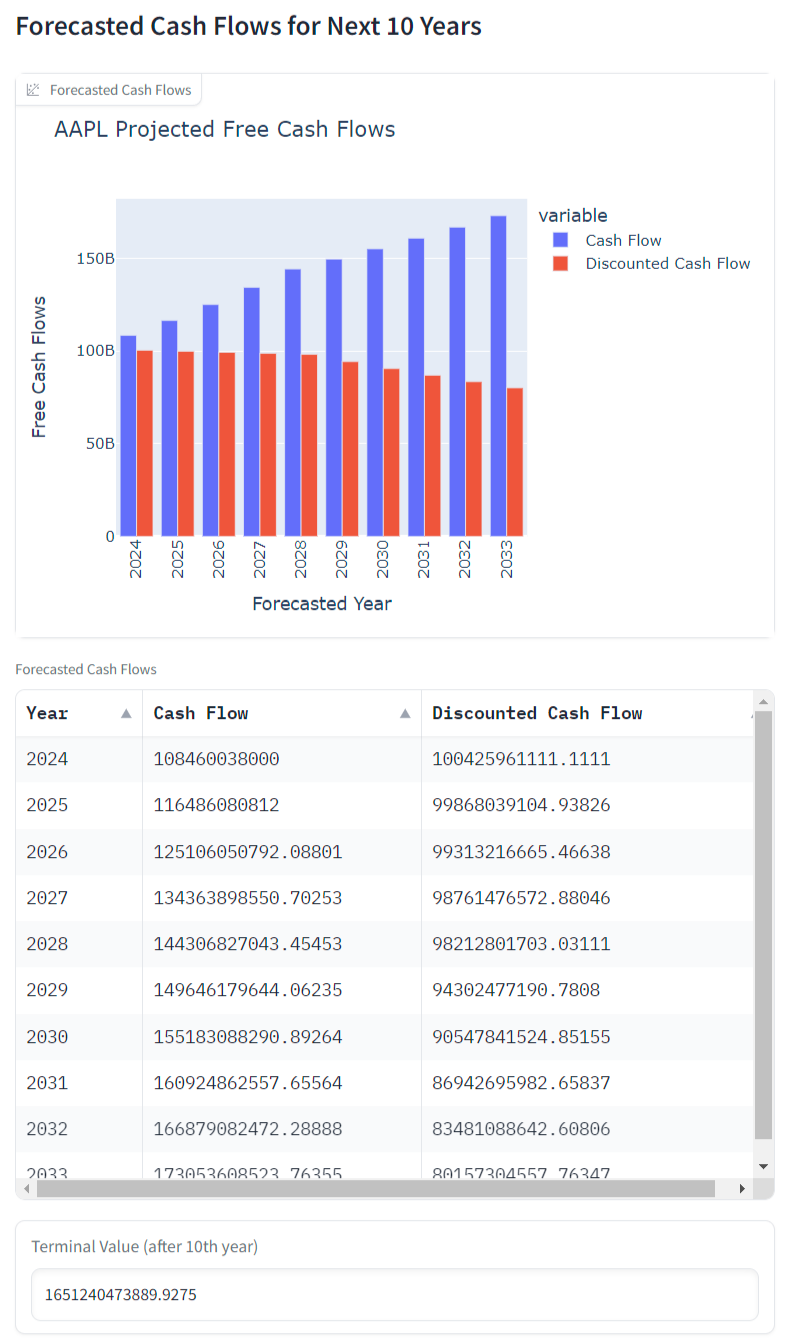Click the 2029 x-axis tick label
This screenshot has height=1342, width=792.
click(x=342, y=560)
